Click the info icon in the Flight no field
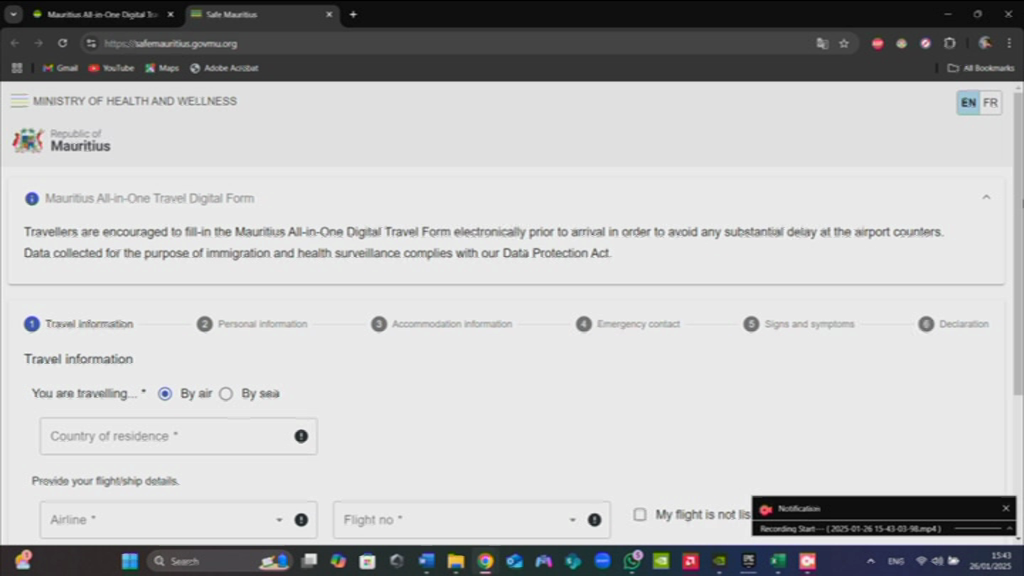 click(594, 520)
